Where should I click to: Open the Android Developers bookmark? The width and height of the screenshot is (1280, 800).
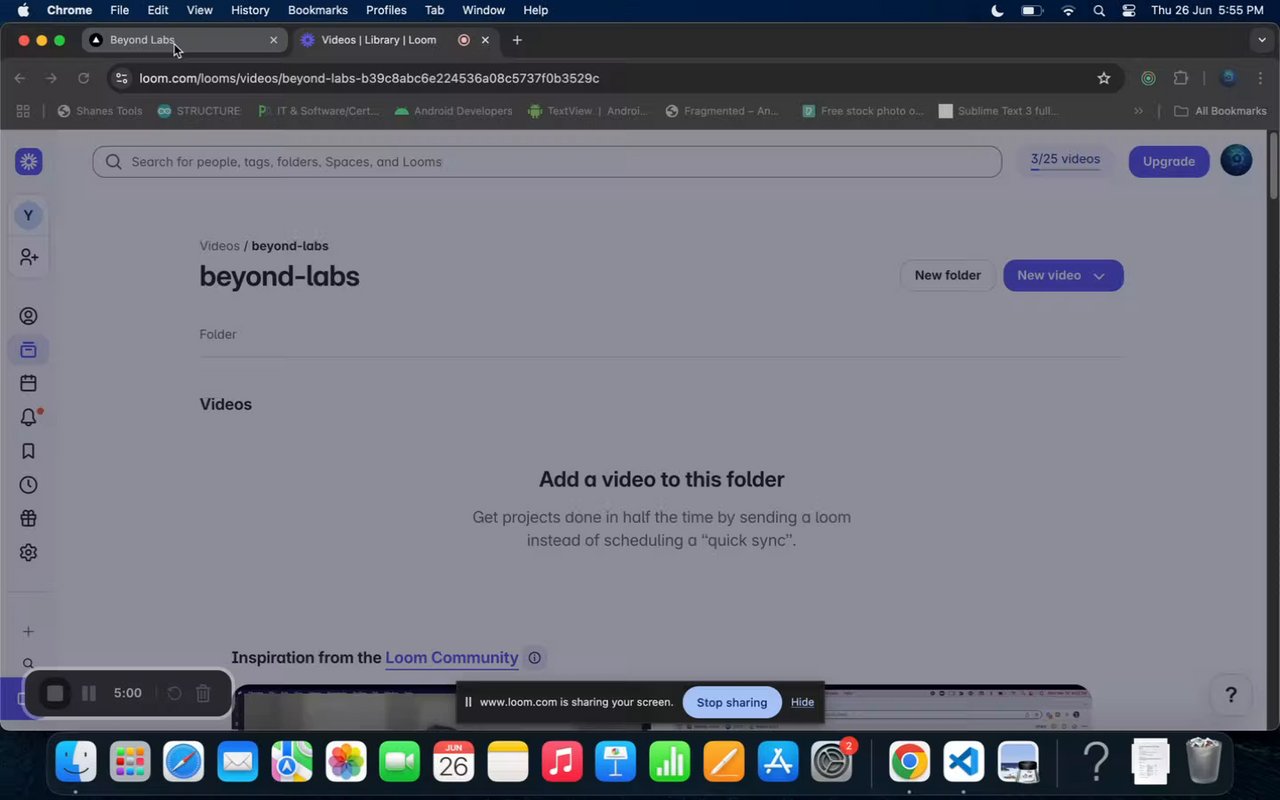453,111
